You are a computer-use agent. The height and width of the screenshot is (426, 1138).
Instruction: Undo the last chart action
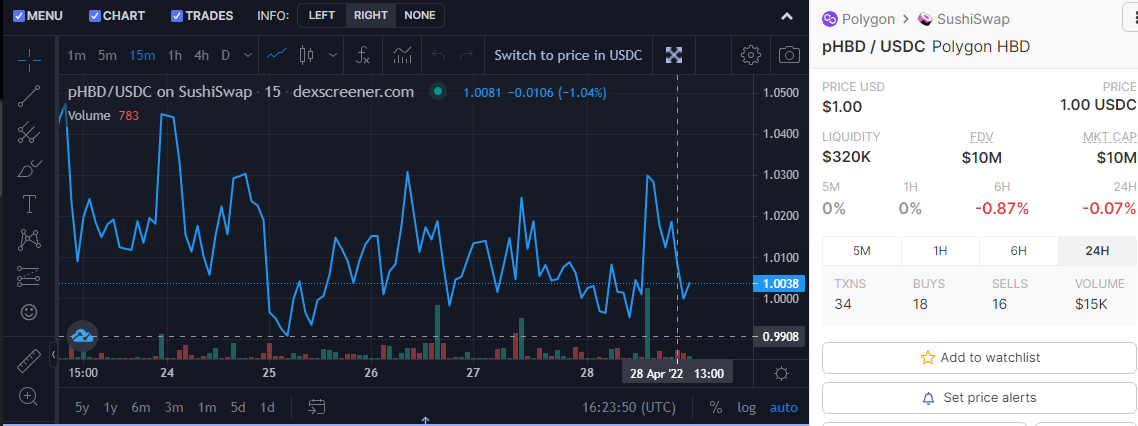[x=438, y=55]
